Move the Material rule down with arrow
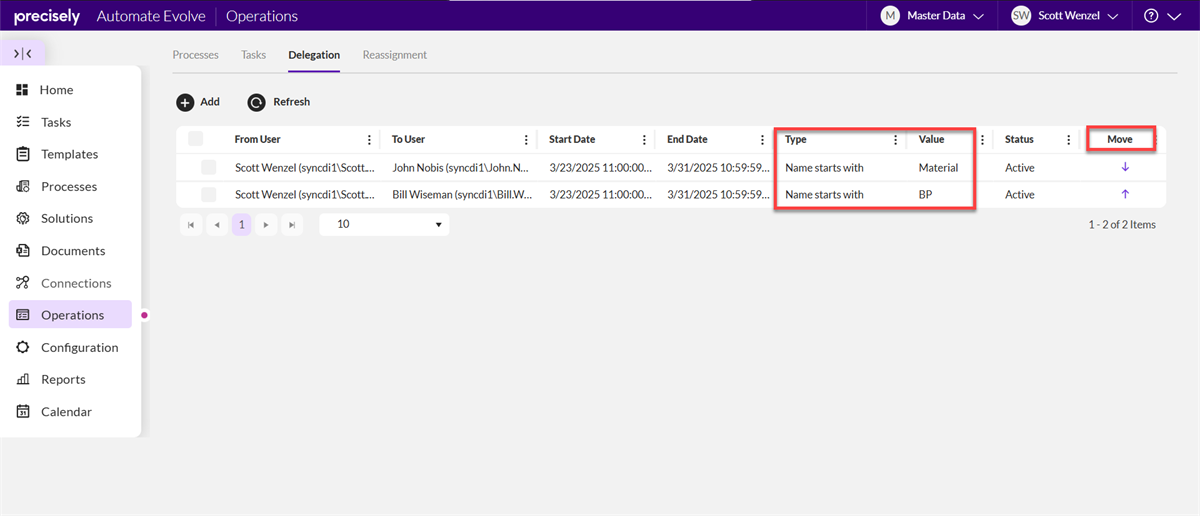Screen dimensions: 1200x516 tap(1125, 167)
